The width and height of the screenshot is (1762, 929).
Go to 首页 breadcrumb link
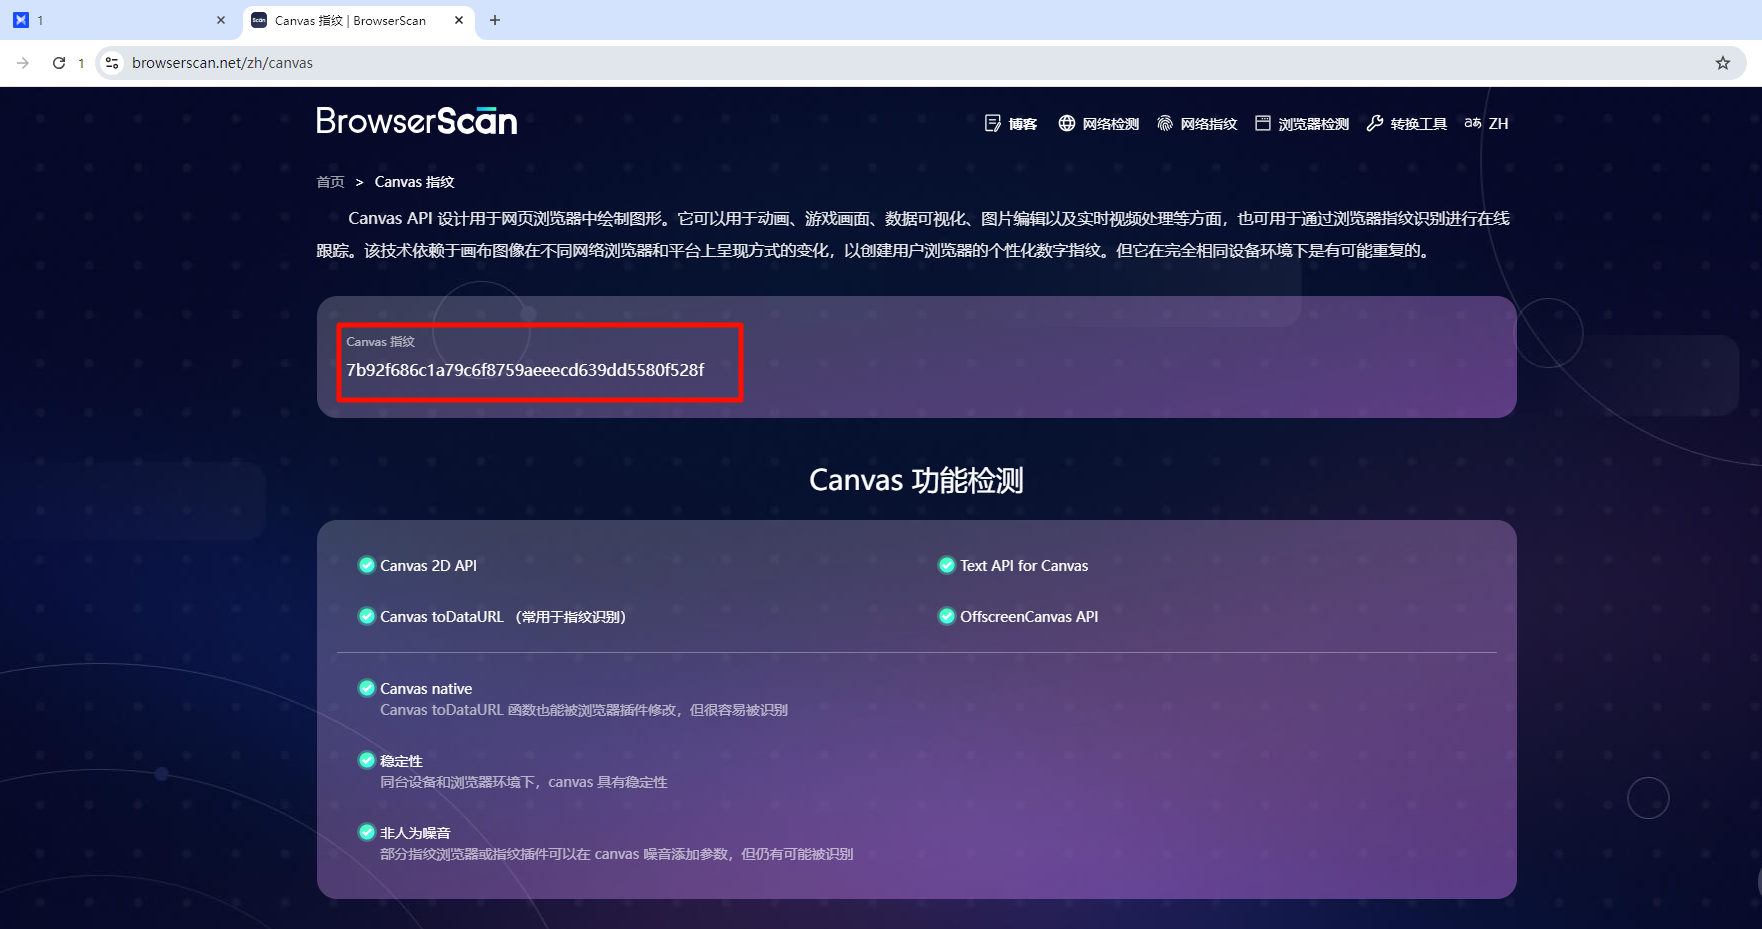(330, 182)
